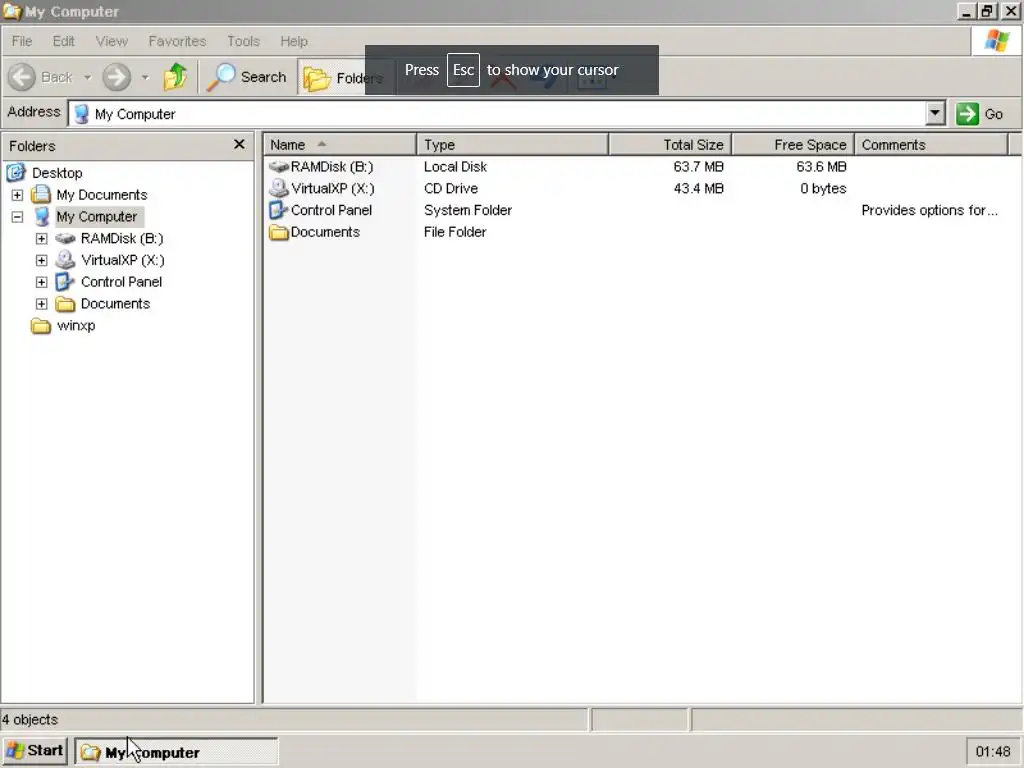Open the Start menu
Screen dimensions: 1024x768
click(x=35, y=751)
